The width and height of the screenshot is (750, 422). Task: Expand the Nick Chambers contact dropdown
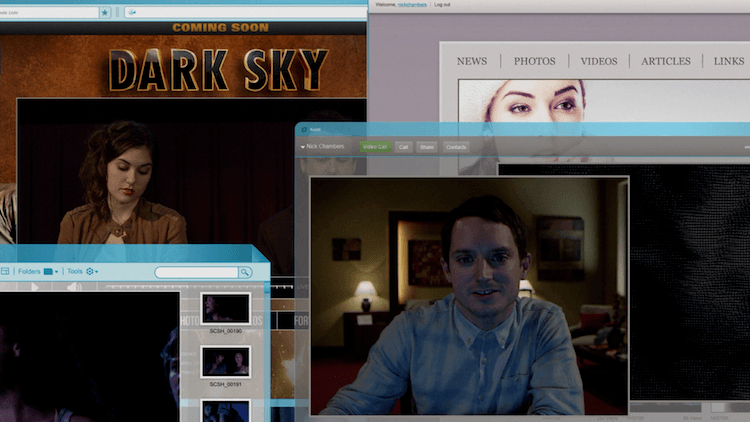tap(303, 147)
